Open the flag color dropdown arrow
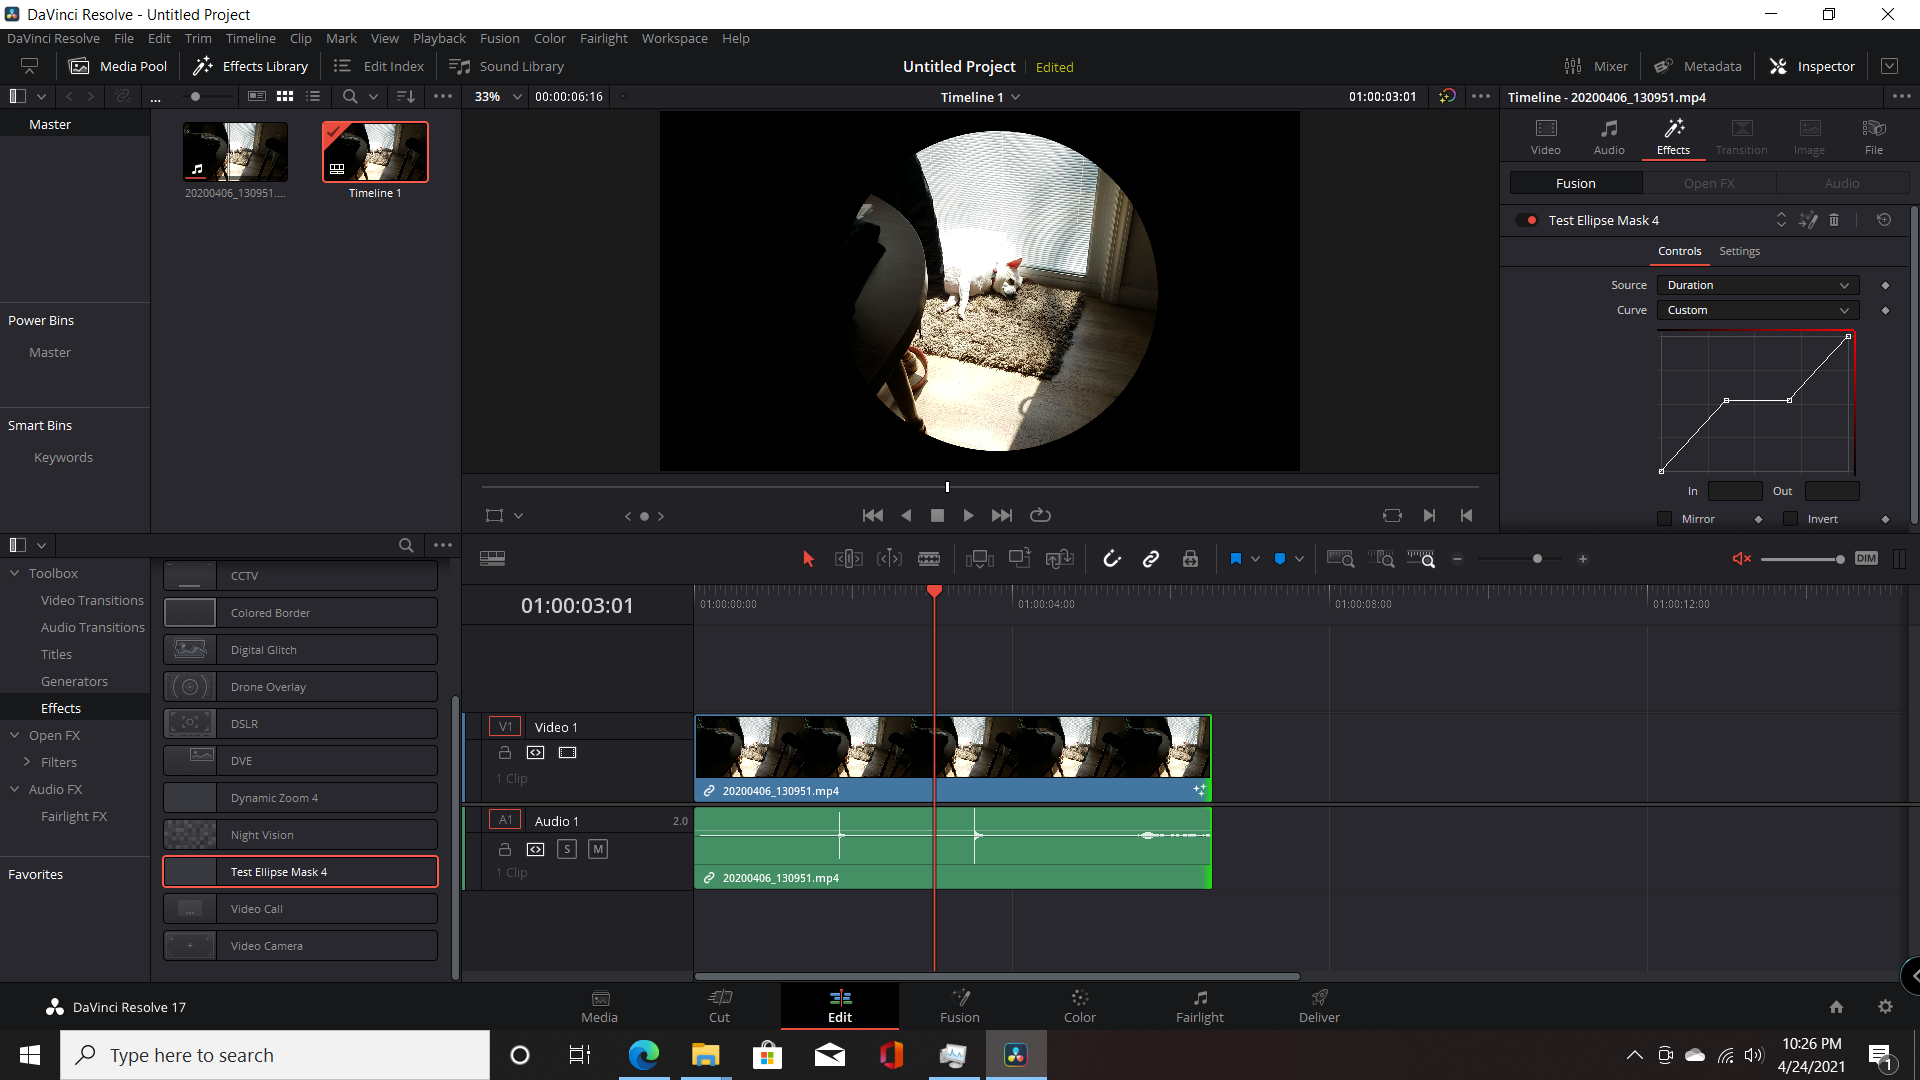Screen dimensions: 1920x1080 (1255, 559)
